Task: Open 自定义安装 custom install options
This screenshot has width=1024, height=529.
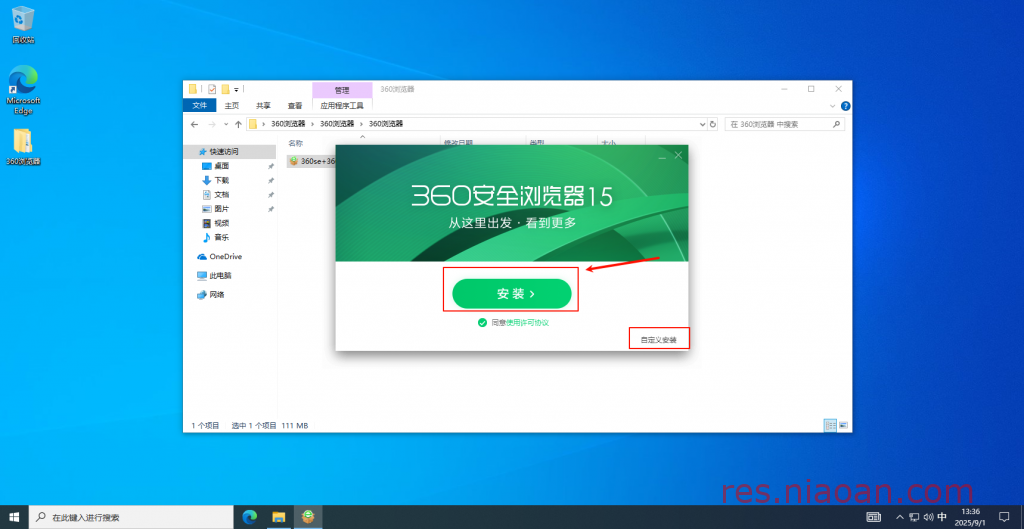Action: tap(658, 340)
